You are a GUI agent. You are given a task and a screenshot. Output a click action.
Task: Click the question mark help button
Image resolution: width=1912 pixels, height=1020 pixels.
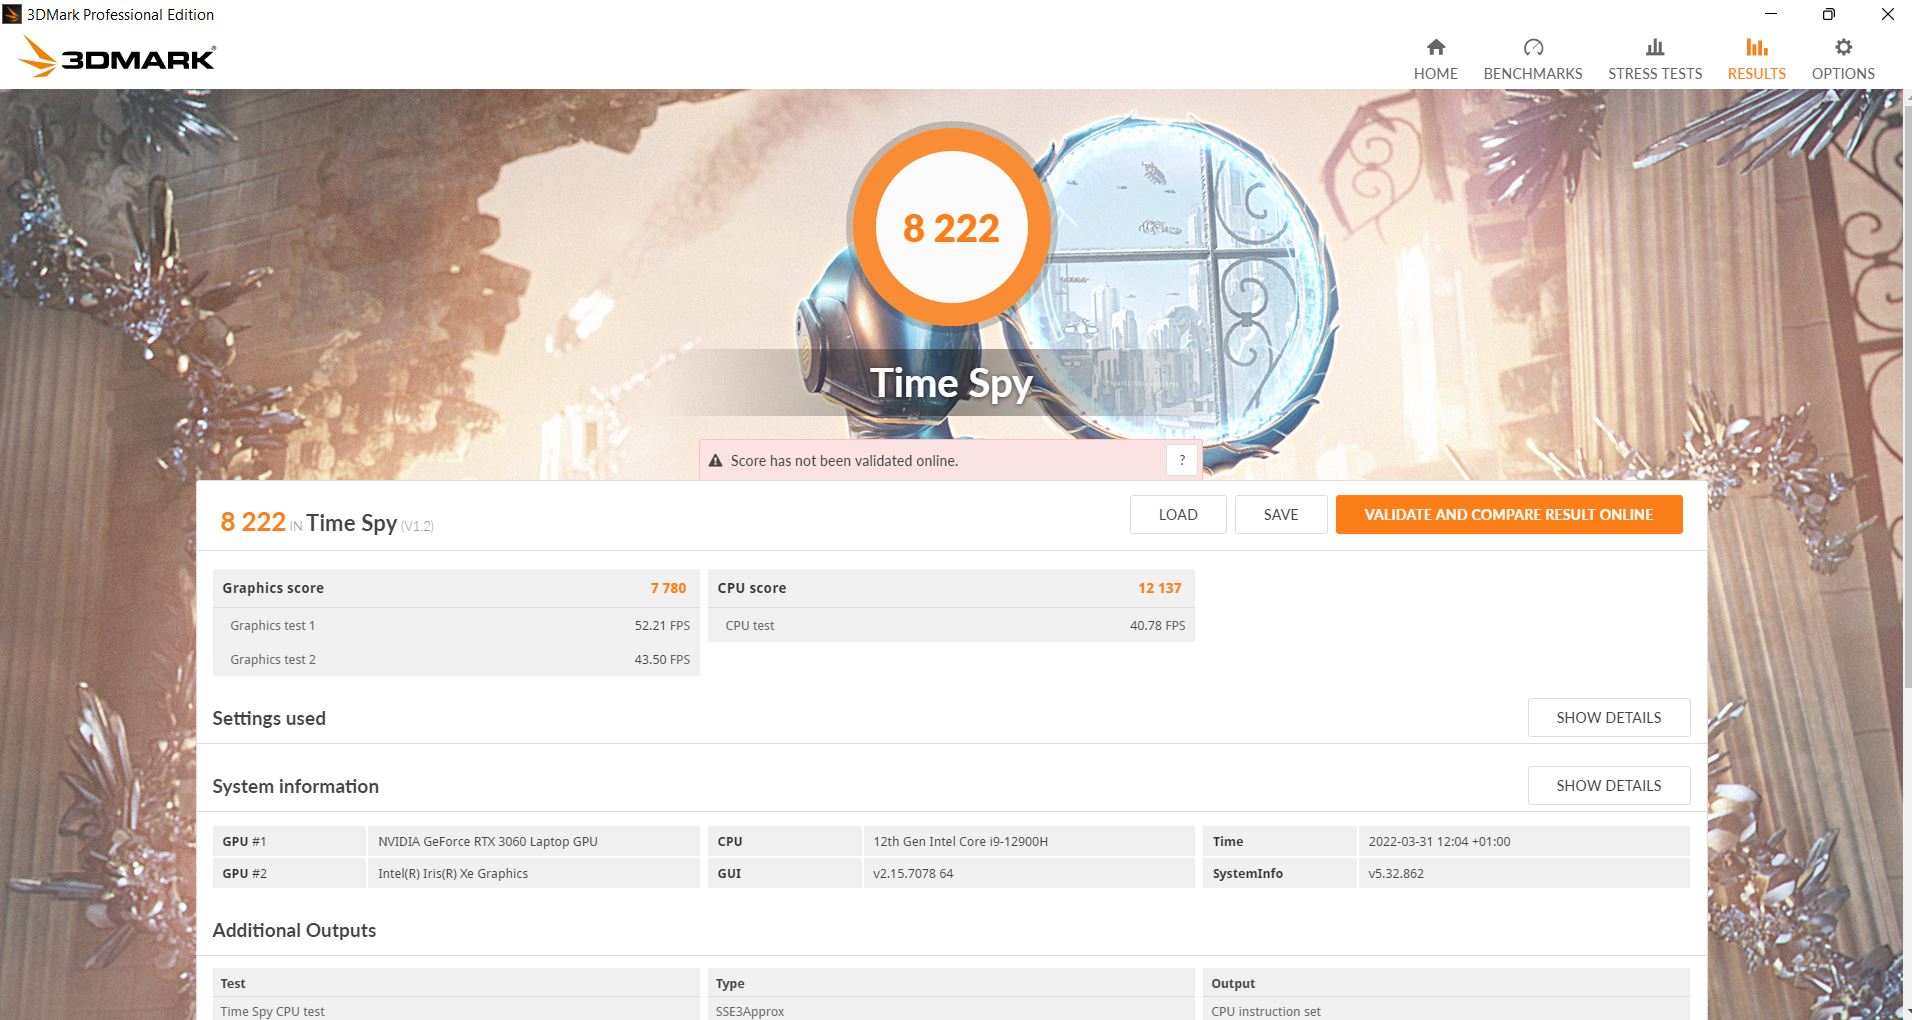[x=1181, y=460]
